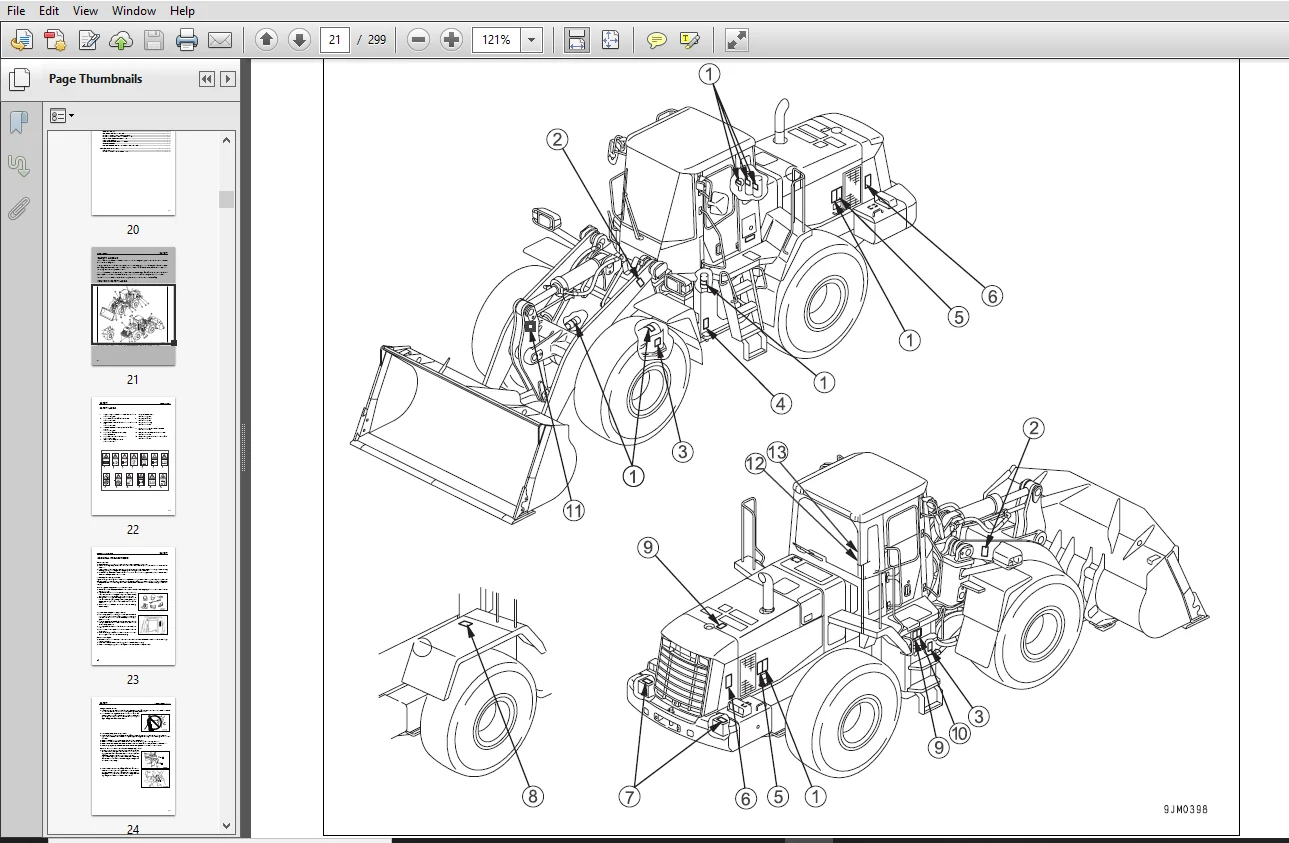The height and width of the screenshot is (843, 1289).
Task: Click the Email envelope icon
Action: [x=220, y=40]
